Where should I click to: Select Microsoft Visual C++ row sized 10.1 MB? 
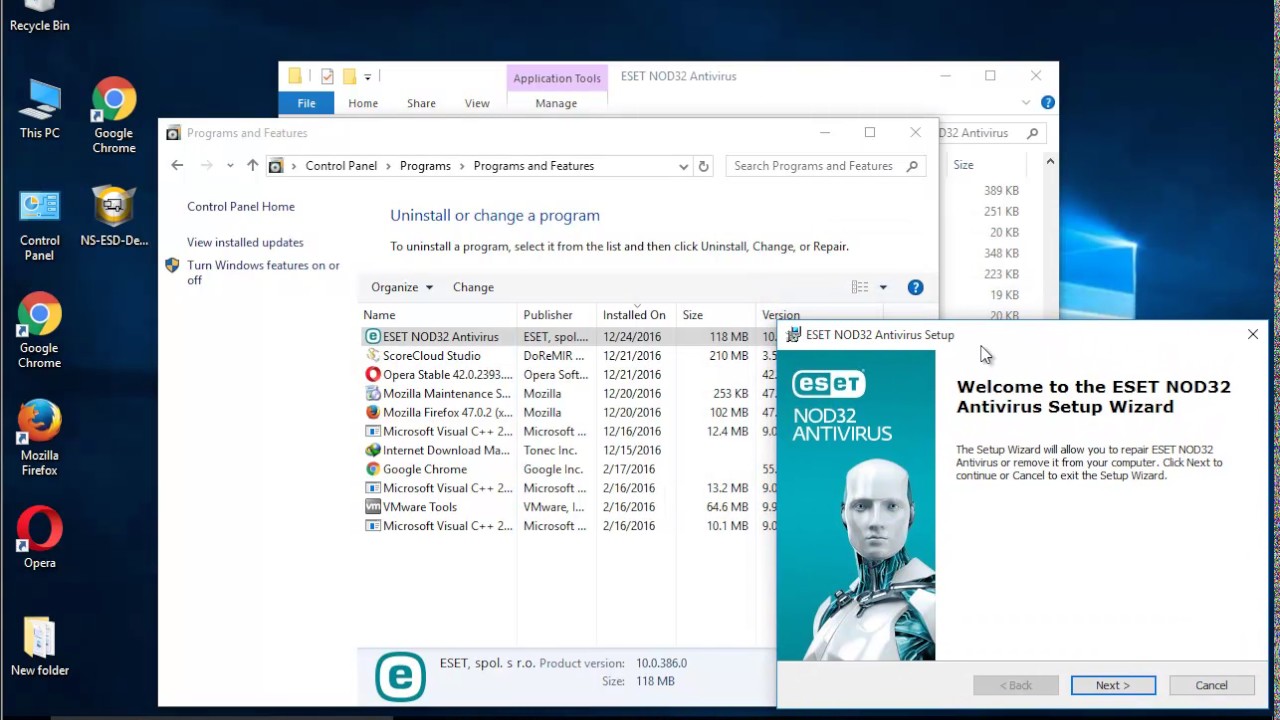click(x=568, y=526)
